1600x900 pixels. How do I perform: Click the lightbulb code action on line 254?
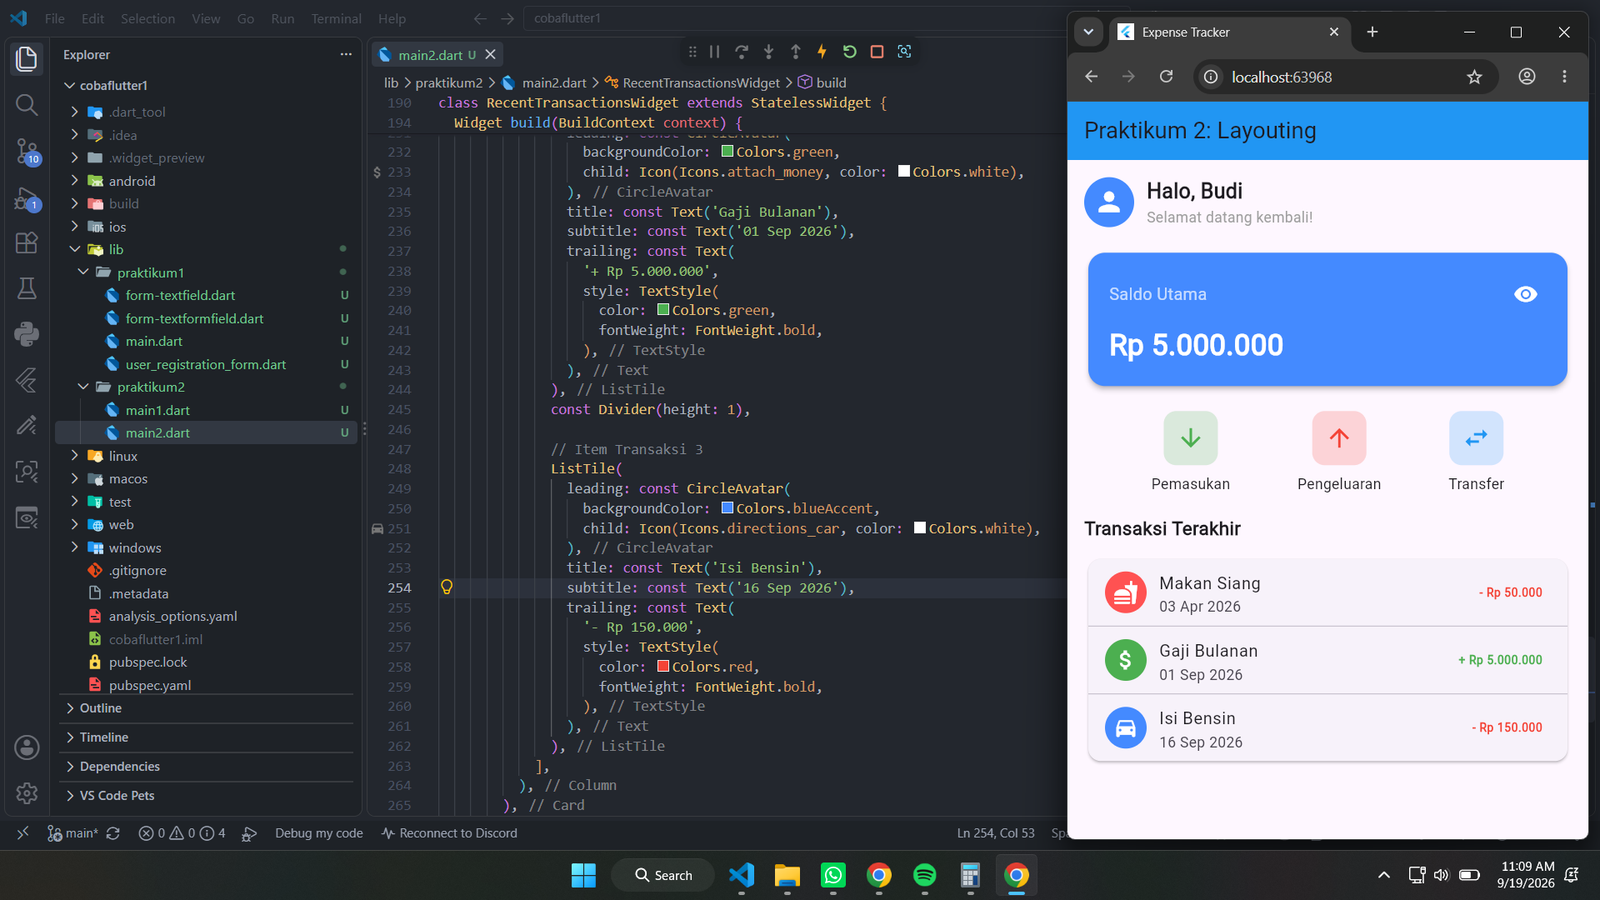[447, 587]
